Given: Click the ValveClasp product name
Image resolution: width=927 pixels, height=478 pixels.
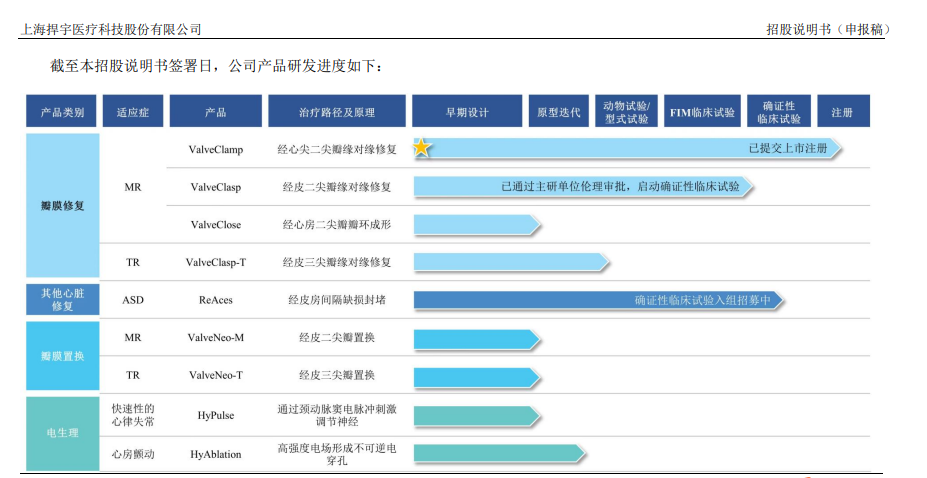Looking at the screenshot, I should coord(215,187).
